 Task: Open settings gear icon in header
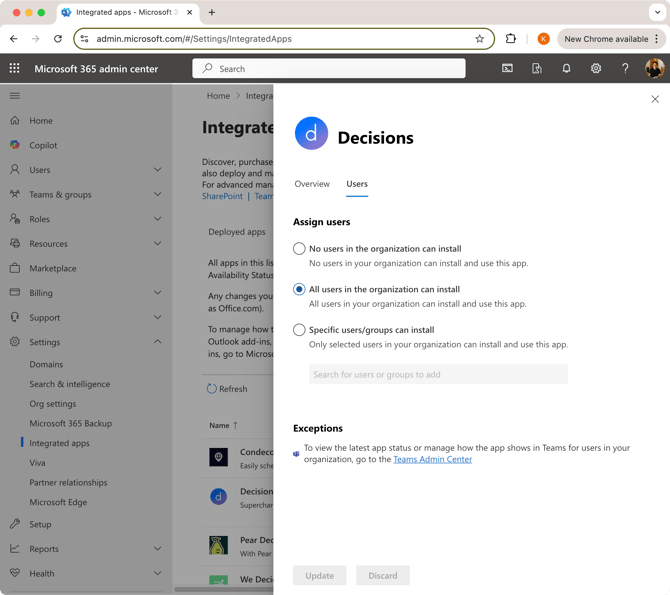[x=596, y=68]
